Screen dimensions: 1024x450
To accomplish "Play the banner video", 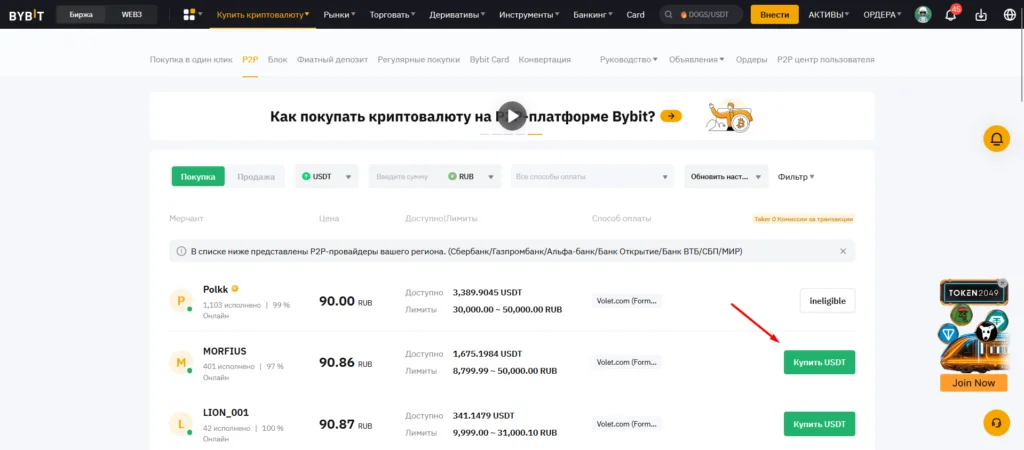I will coord(513,116).
